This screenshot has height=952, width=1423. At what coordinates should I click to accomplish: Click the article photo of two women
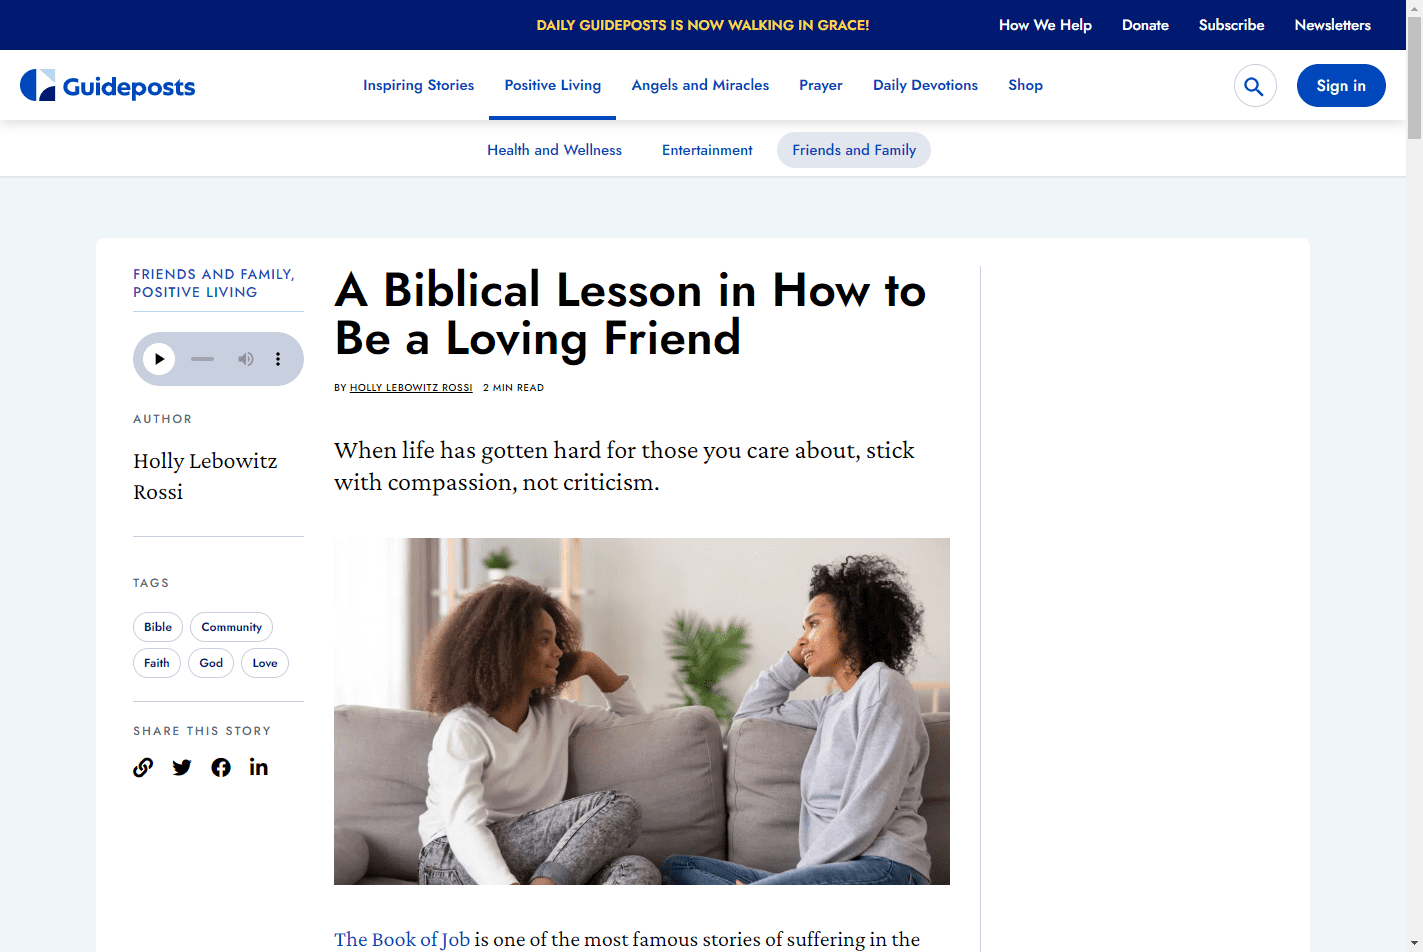[642, 711]
